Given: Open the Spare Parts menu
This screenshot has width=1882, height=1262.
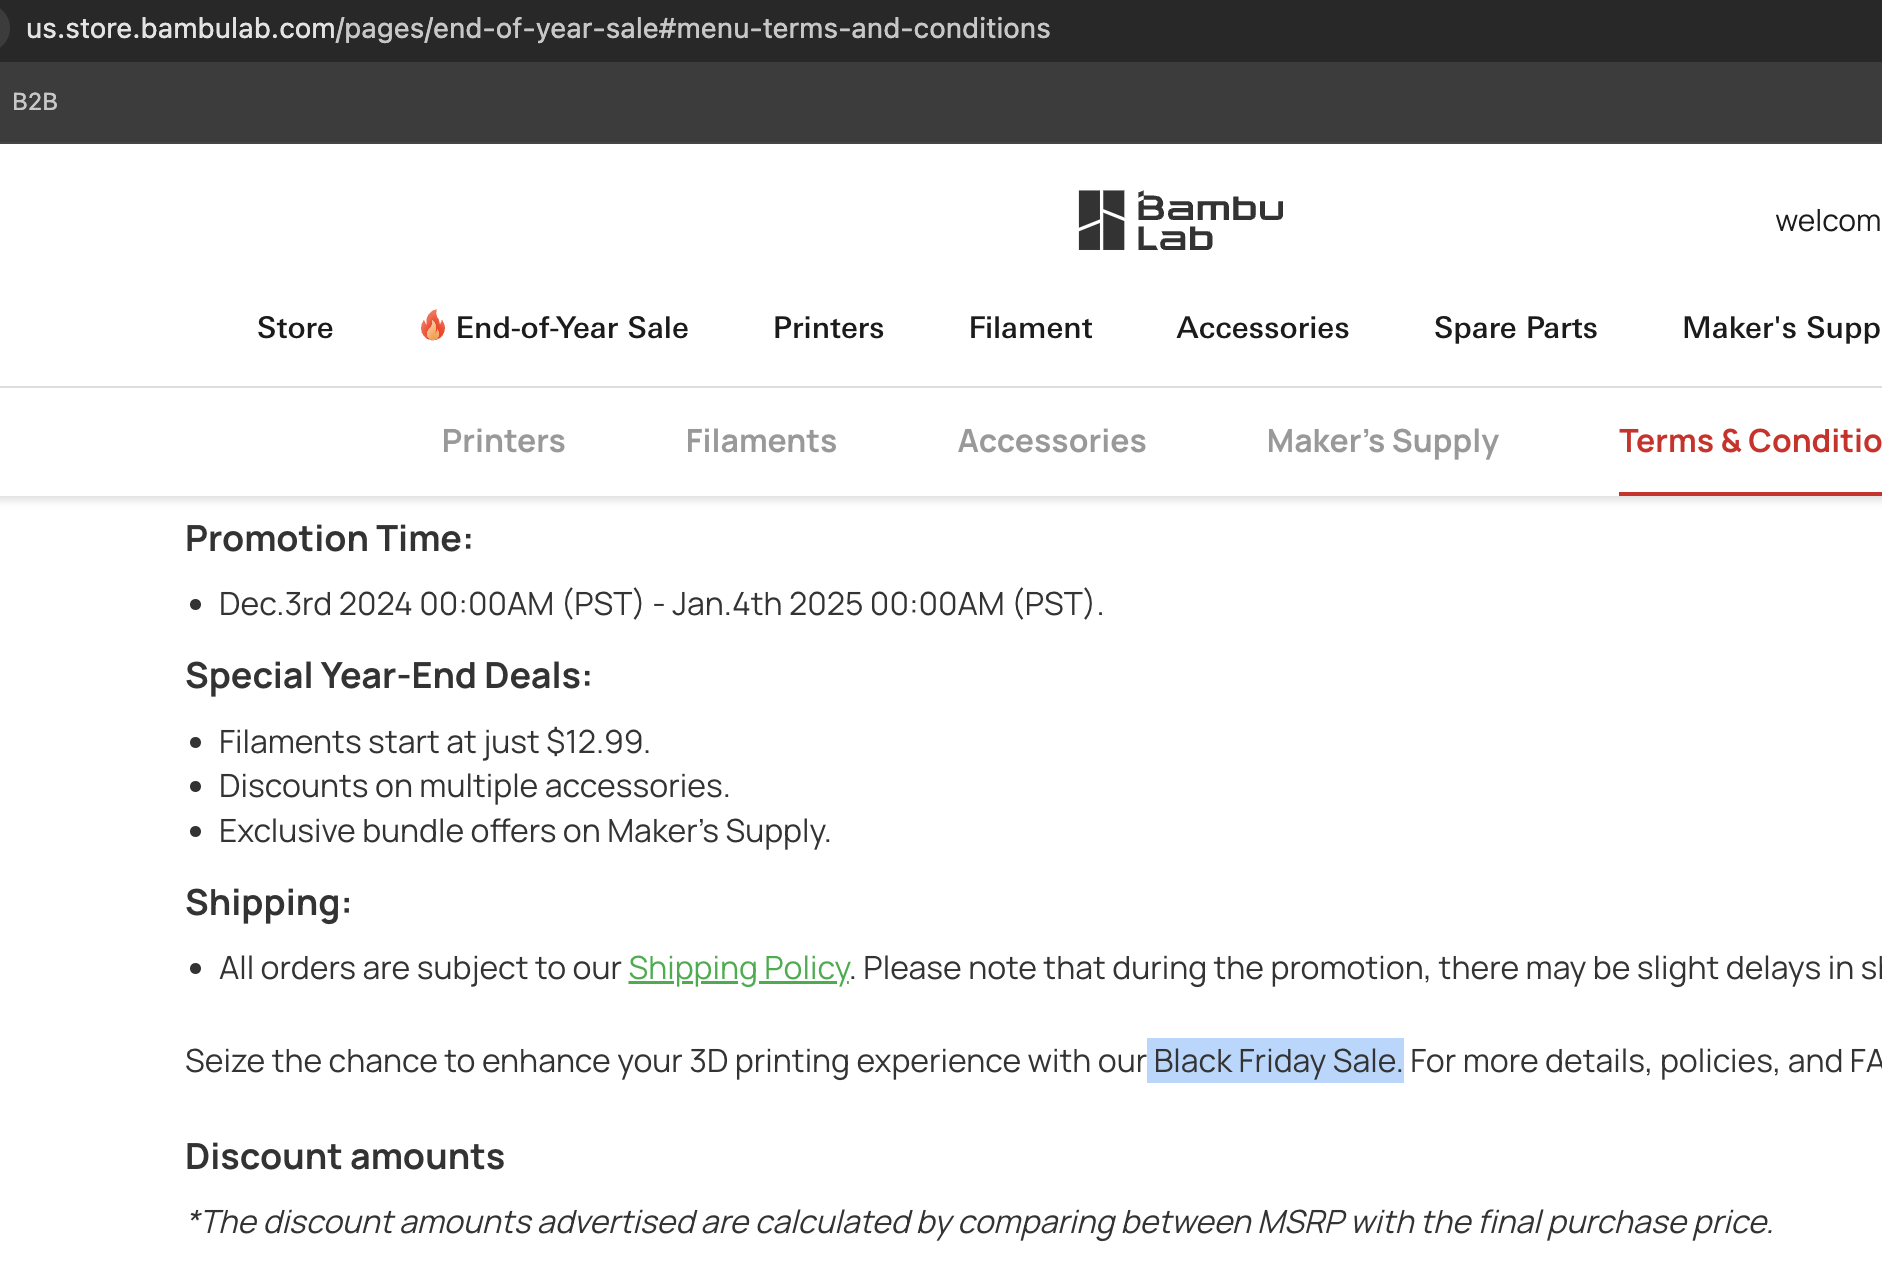Looking at the screenshot, I should coord(1515,328).
